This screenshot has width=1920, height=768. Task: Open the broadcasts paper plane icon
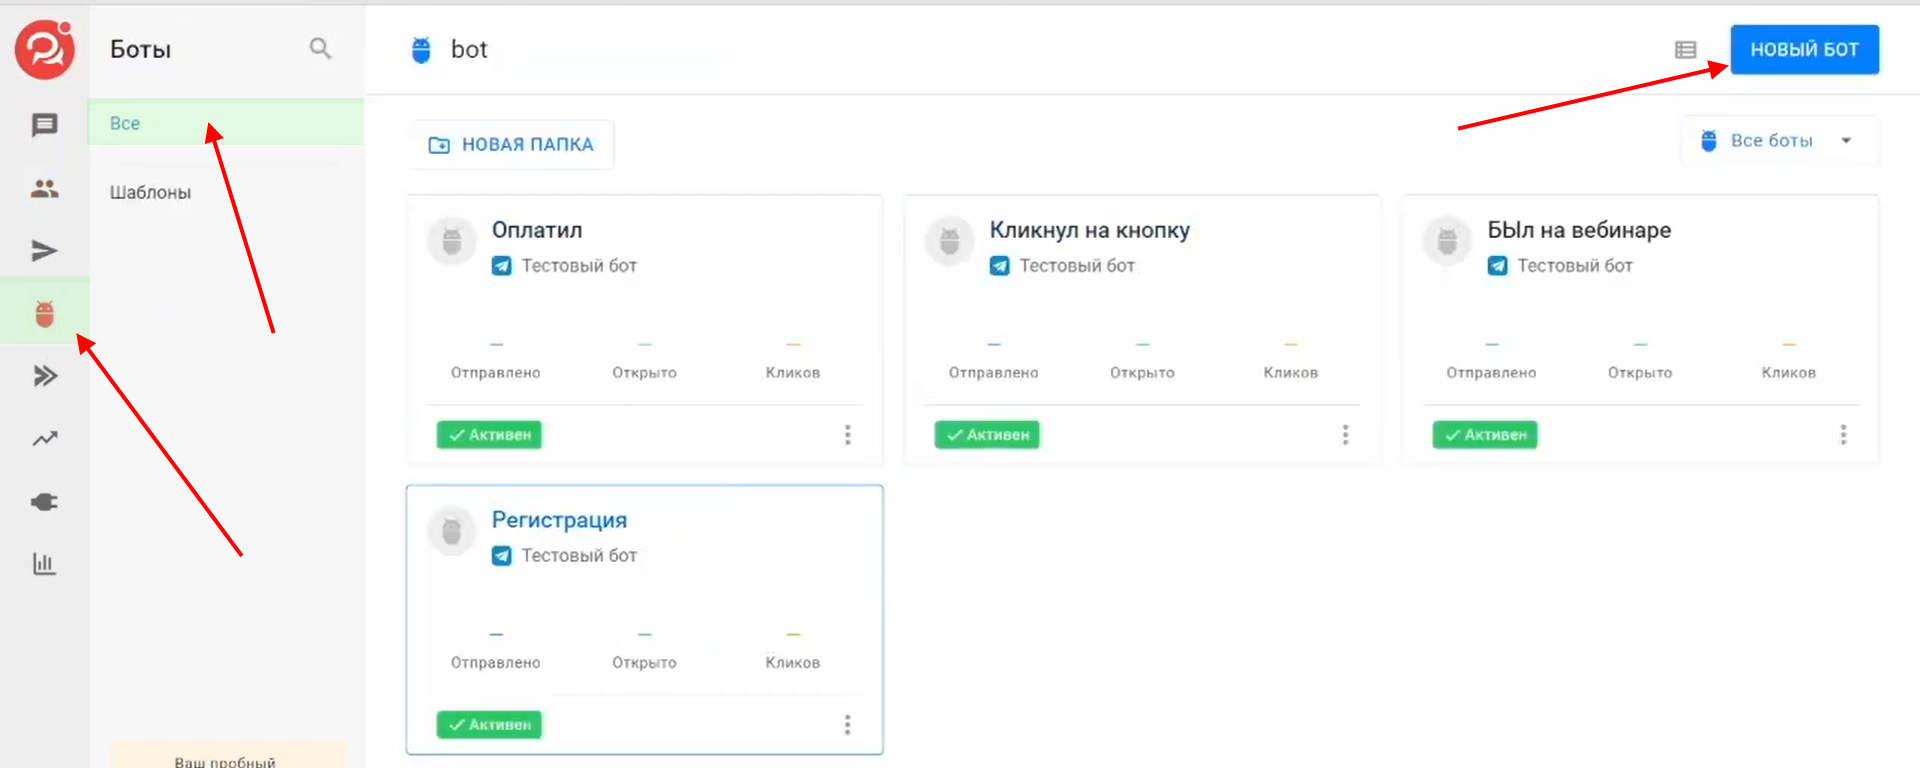tap(44, 251)
